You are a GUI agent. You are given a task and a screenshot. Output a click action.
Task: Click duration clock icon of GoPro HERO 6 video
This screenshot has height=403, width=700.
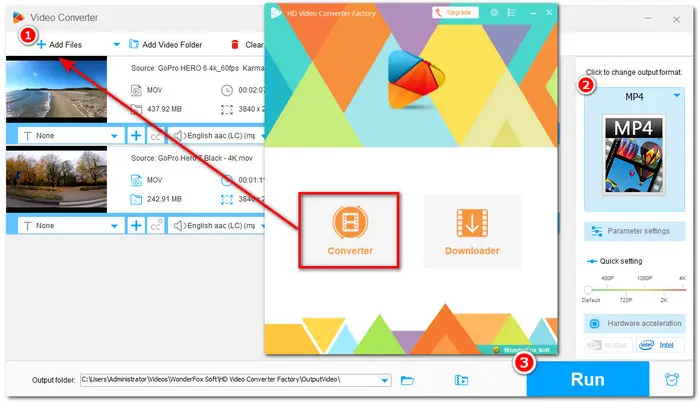(227, 90)
